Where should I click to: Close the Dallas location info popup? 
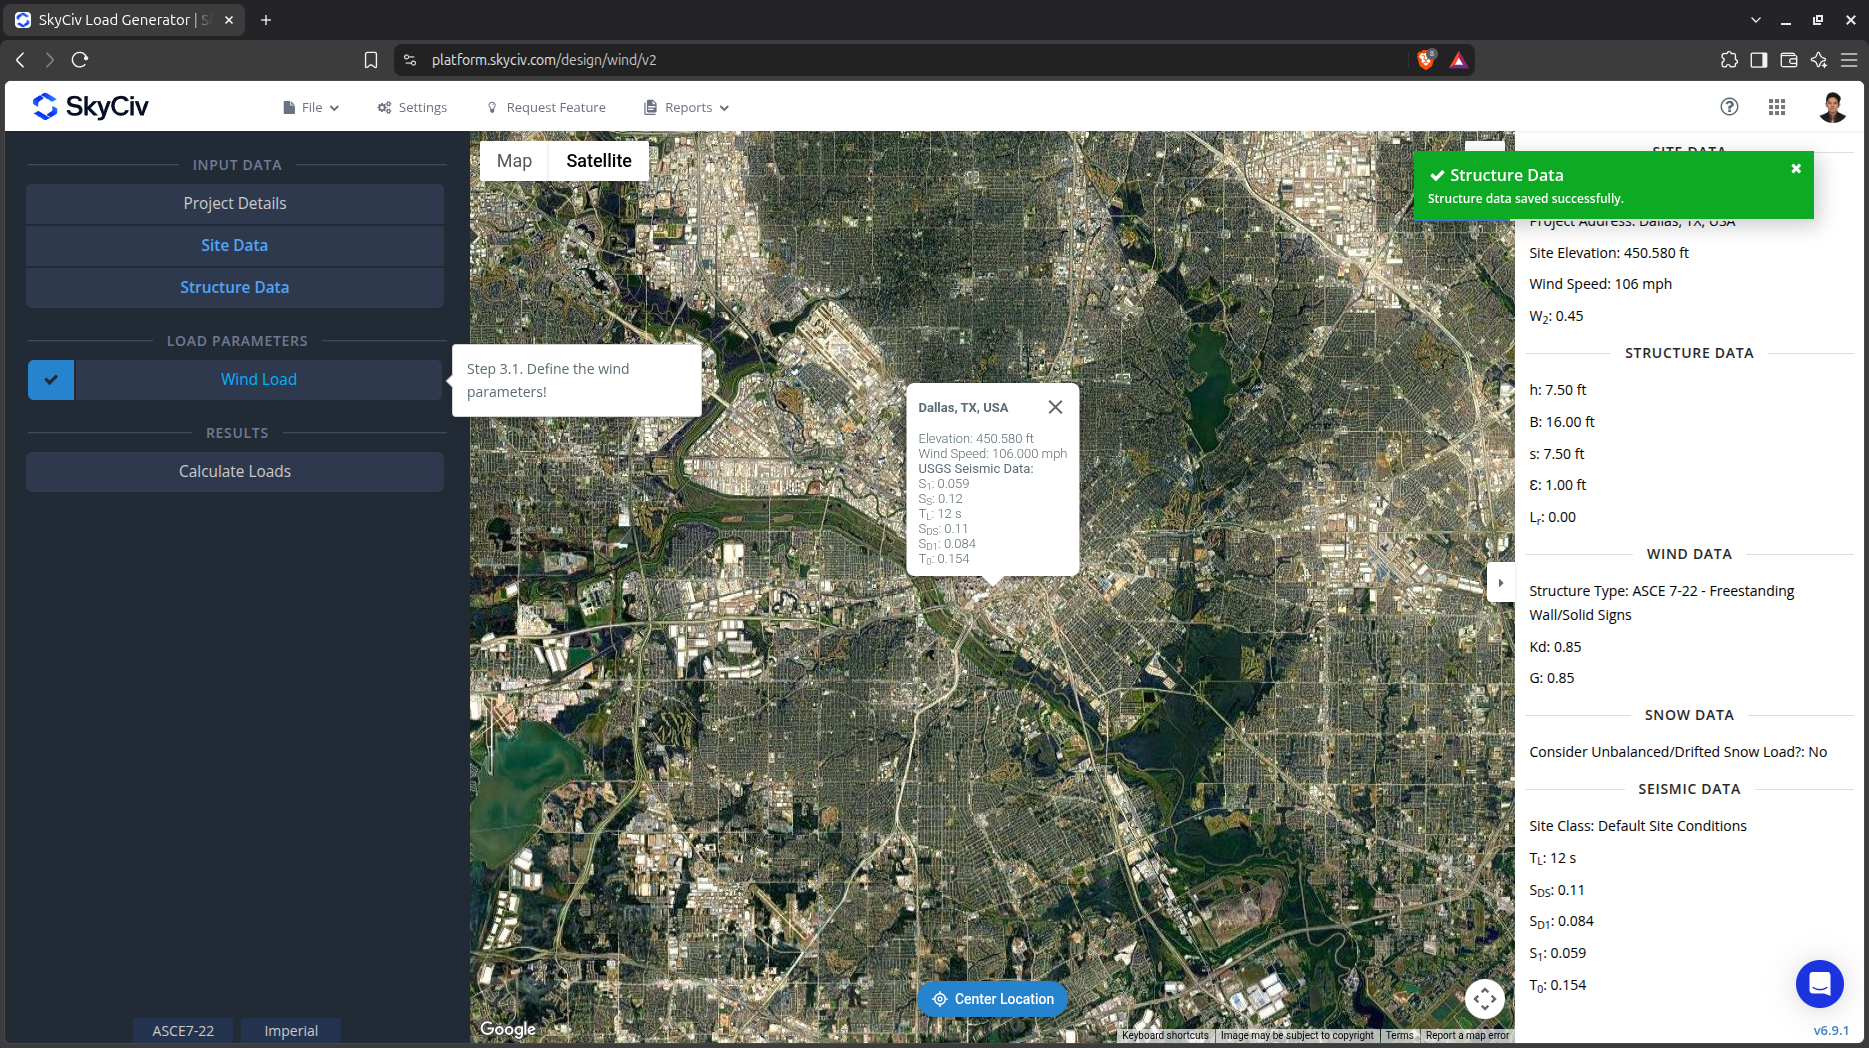tap(1055, 407)
